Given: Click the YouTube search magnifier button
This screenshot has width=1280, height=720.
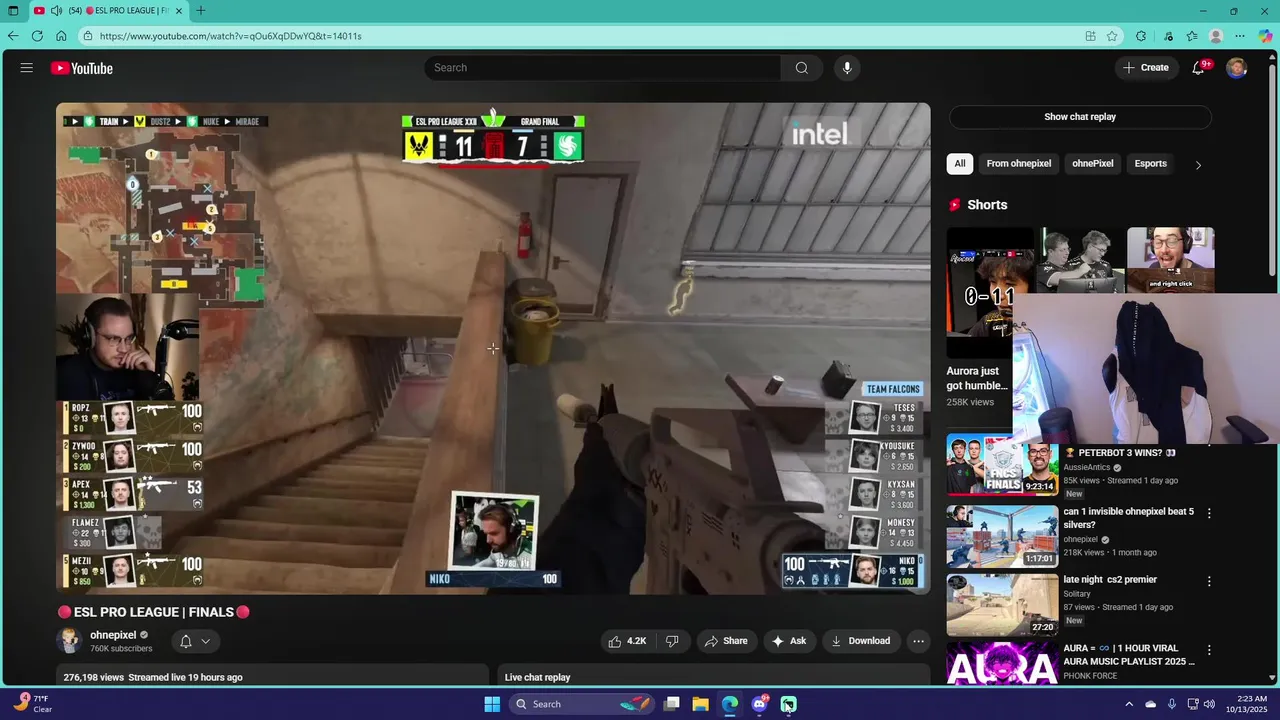Looking at the screenshot, I should pos(802,68).
